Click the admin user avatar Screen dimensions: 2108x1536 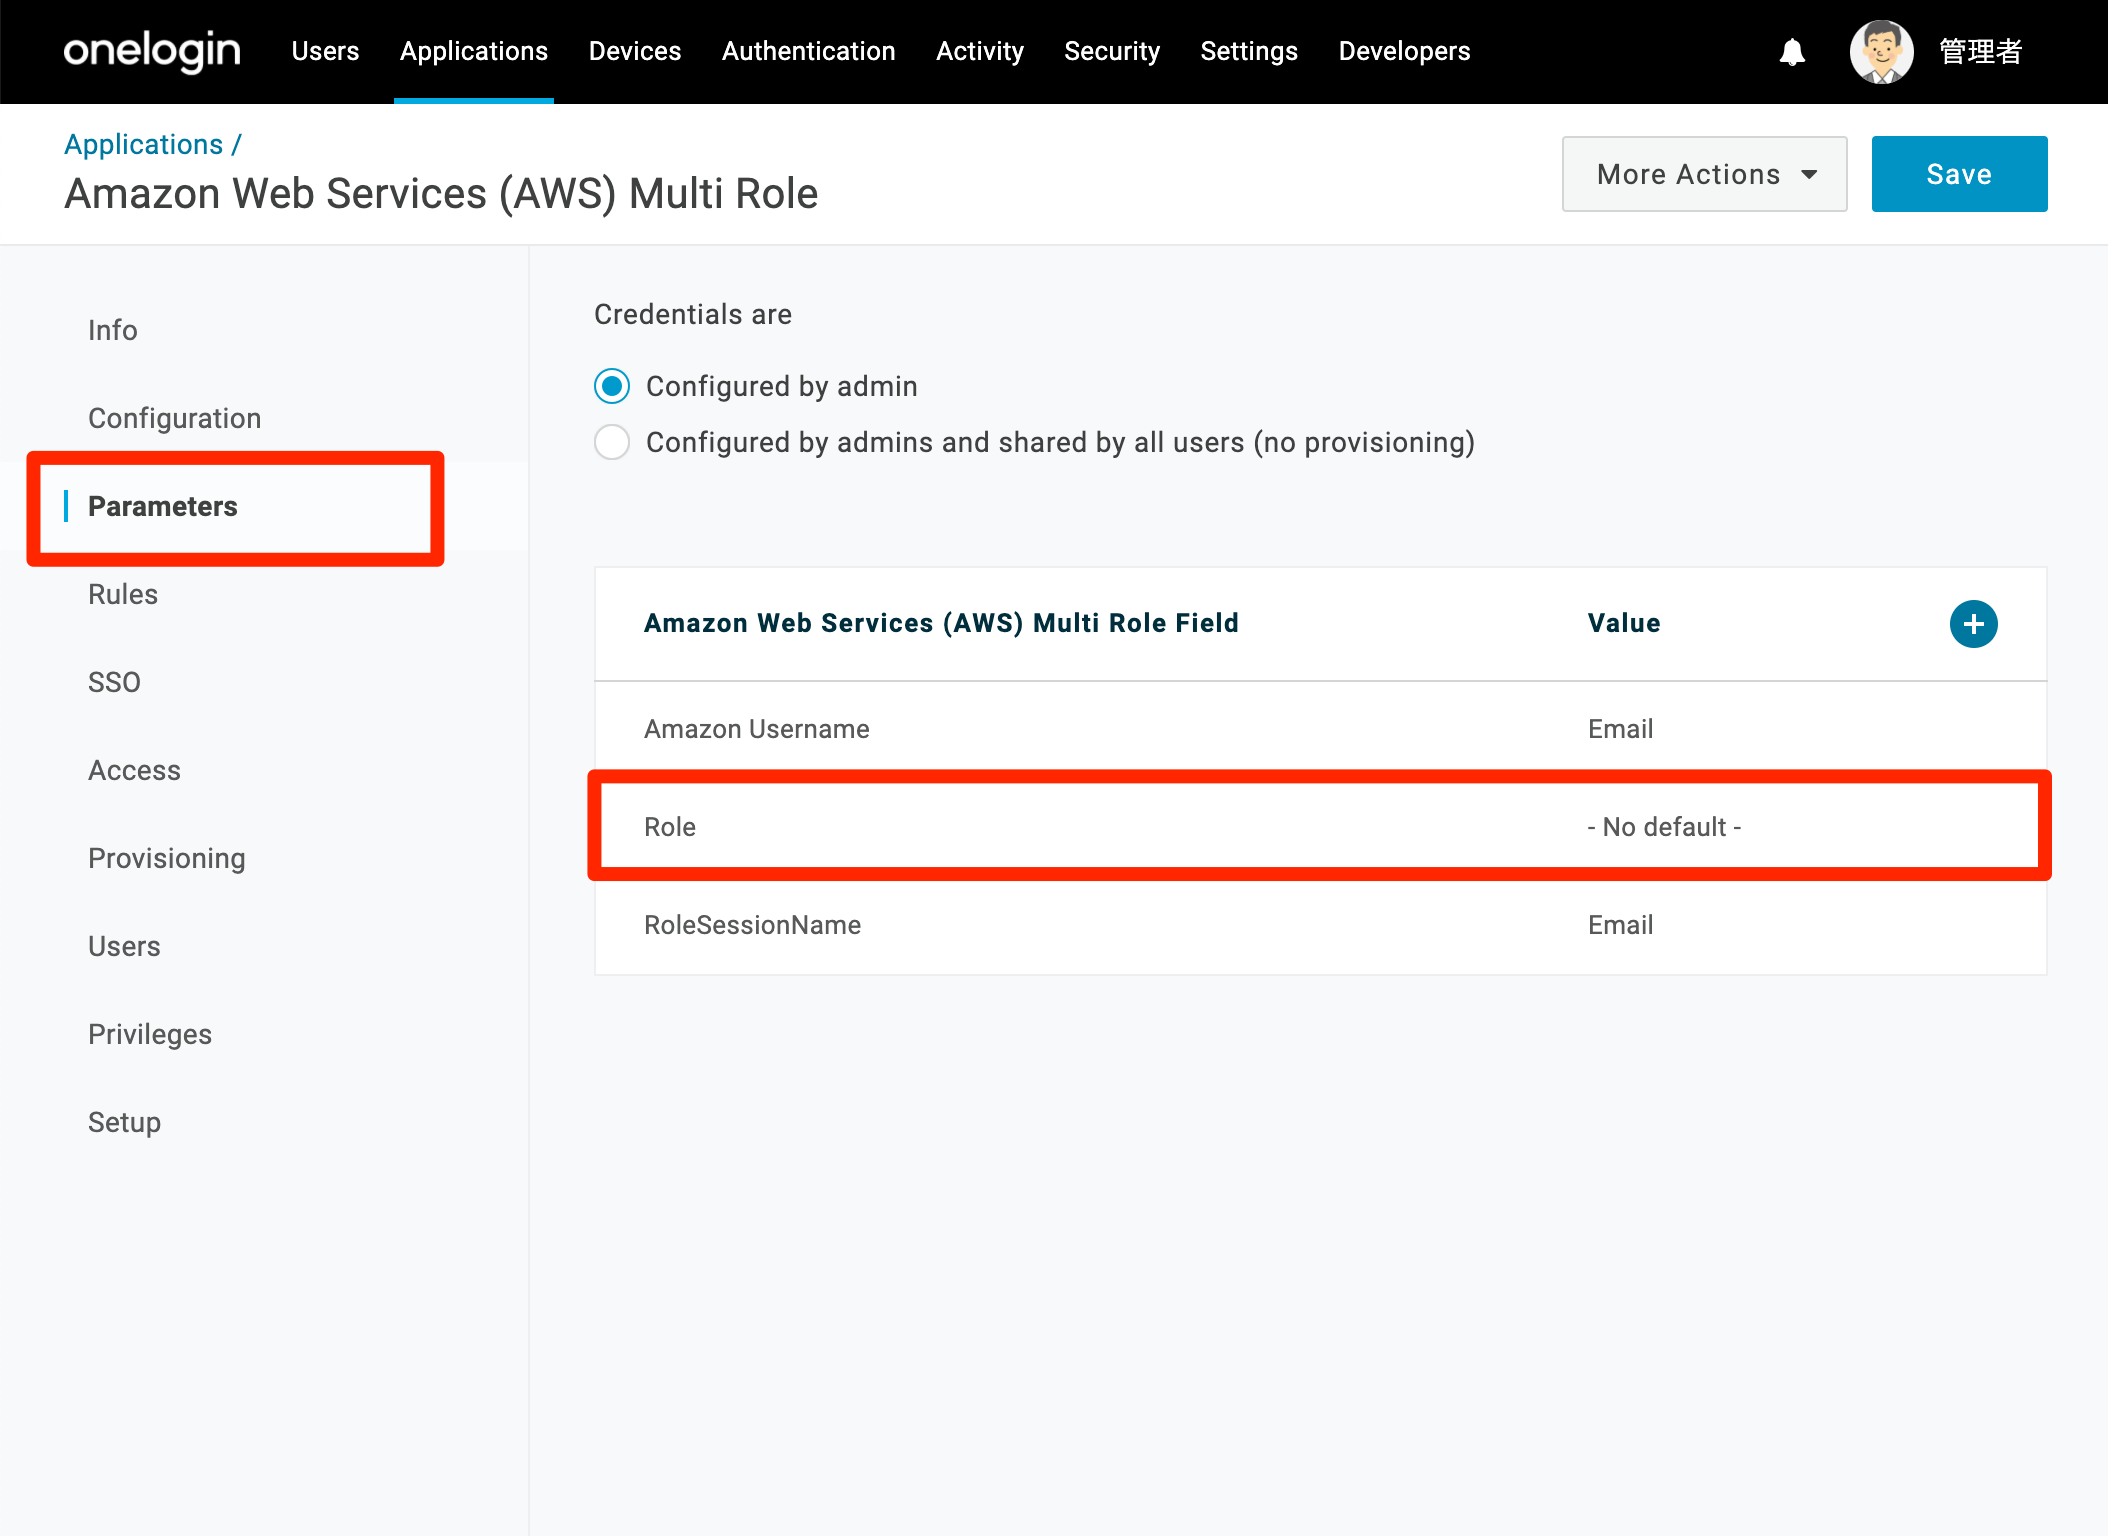(1881, 51)
